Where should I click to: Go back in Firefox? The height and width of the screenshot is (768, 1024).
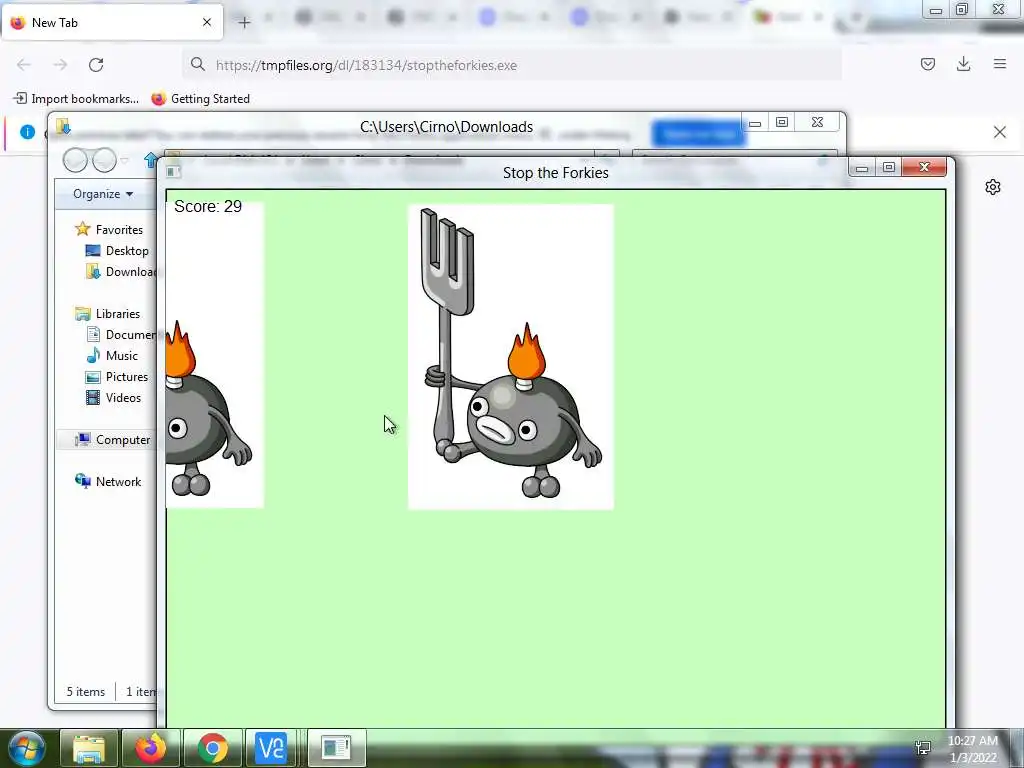point(24,65)
